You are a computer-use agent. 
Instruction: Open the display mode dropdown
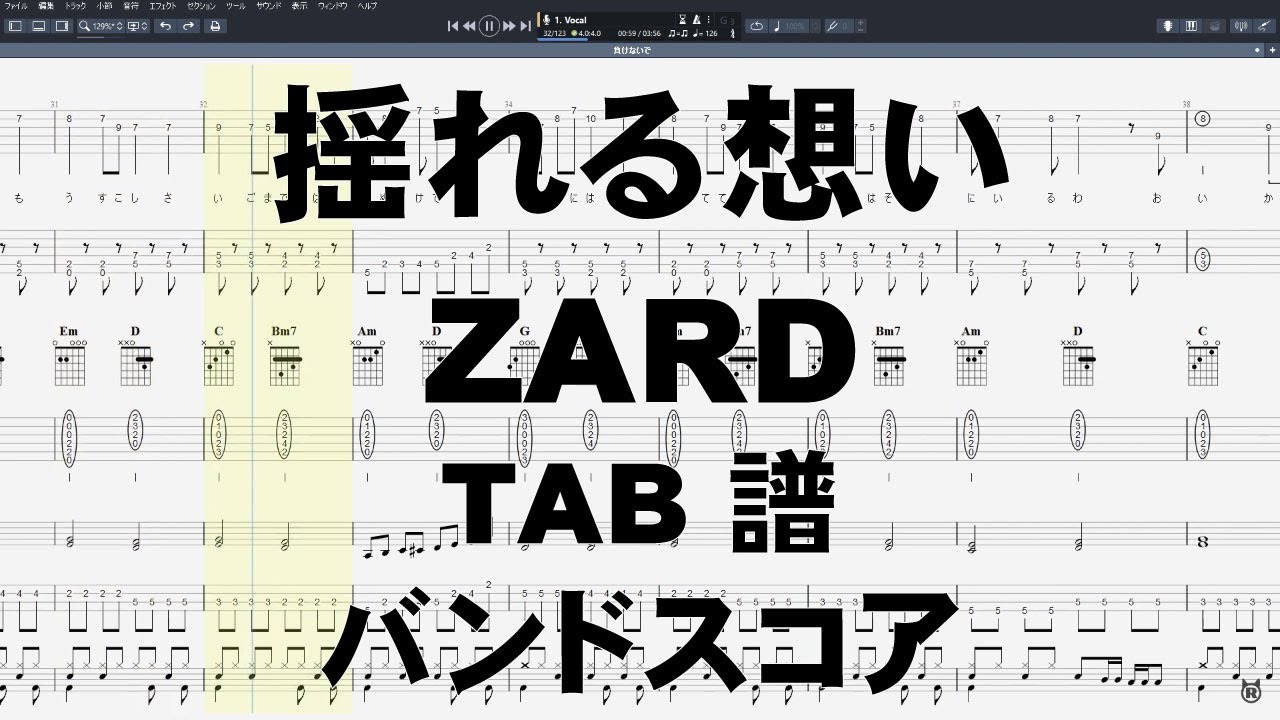pos(138,26)
